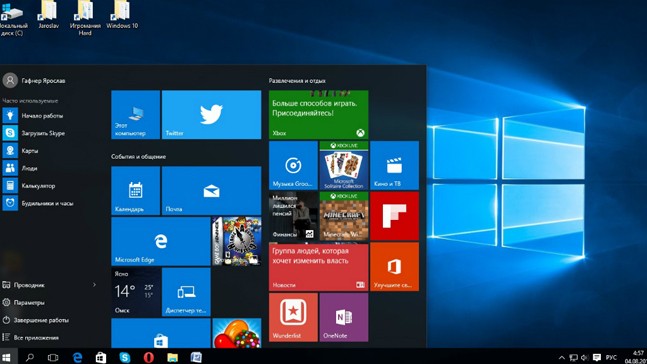Click the События и общение group header

coord(139,157)
